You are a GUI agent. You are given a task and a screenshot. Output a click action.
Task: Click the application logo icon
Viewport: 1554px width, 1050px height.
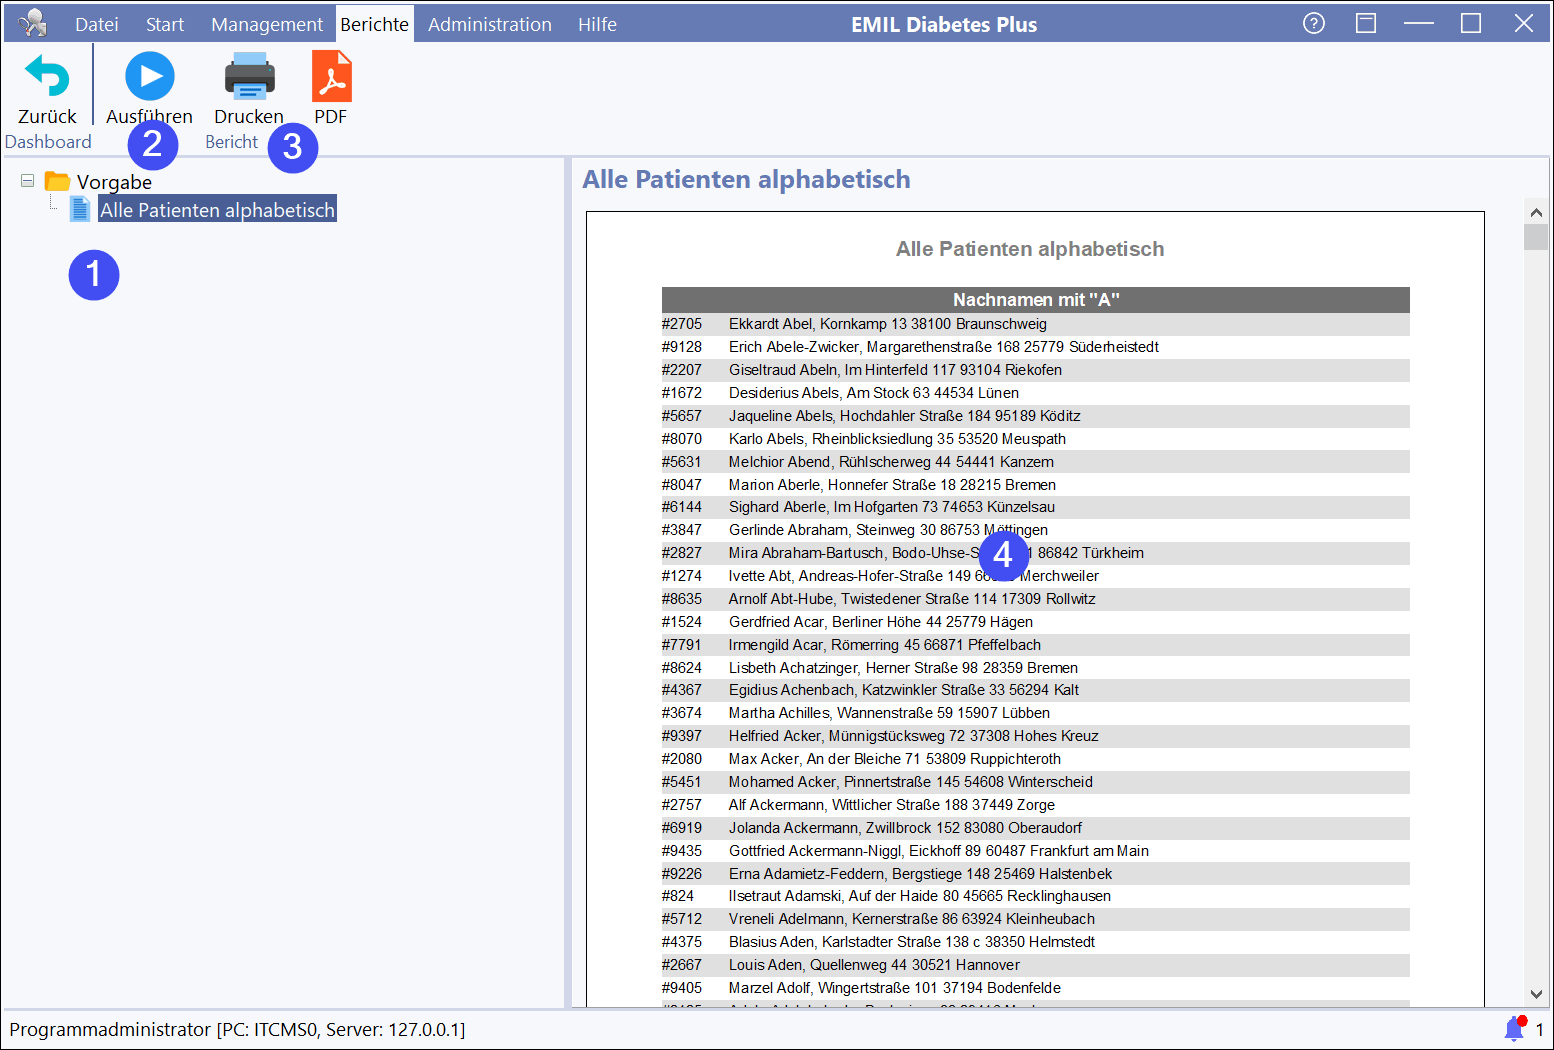coord(32,23)
